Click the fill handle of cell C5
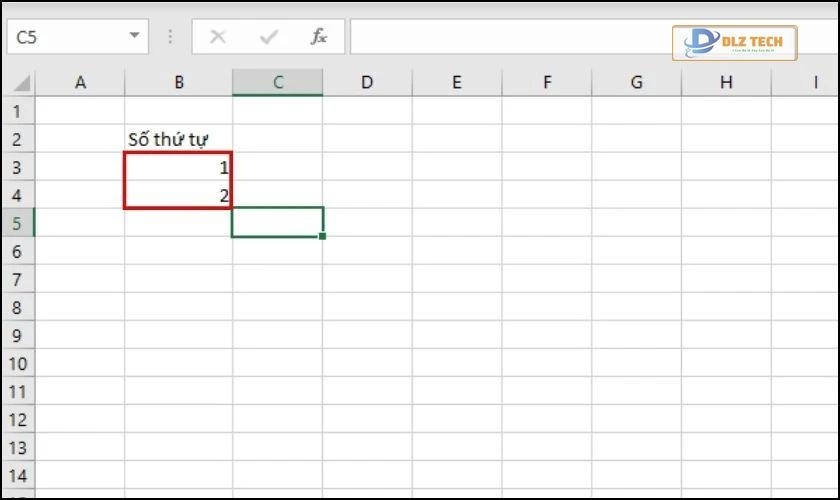This screenshot has height=500, width=840. point(323,236)
